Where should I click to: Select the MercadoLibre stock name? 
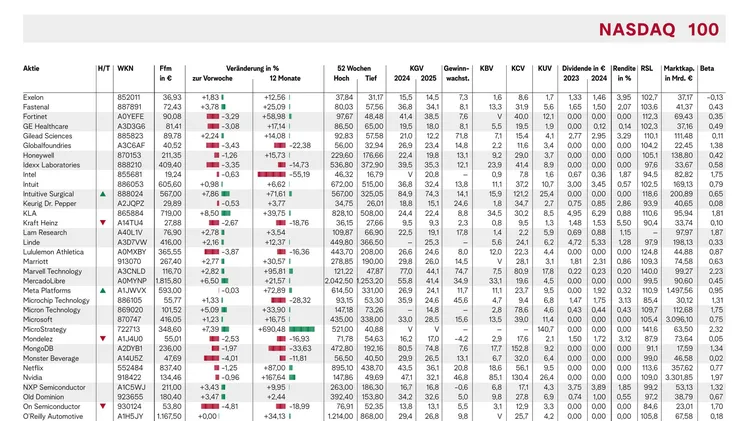click(x=44, y=281)
